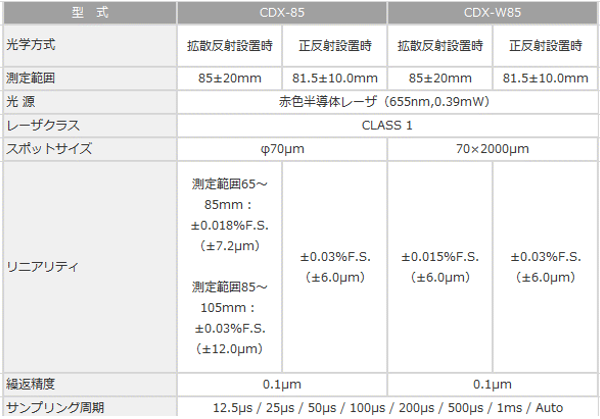Select the 70×2000μm spot size value
Screen dimensions: 600x419
click(x=493, y=148)
